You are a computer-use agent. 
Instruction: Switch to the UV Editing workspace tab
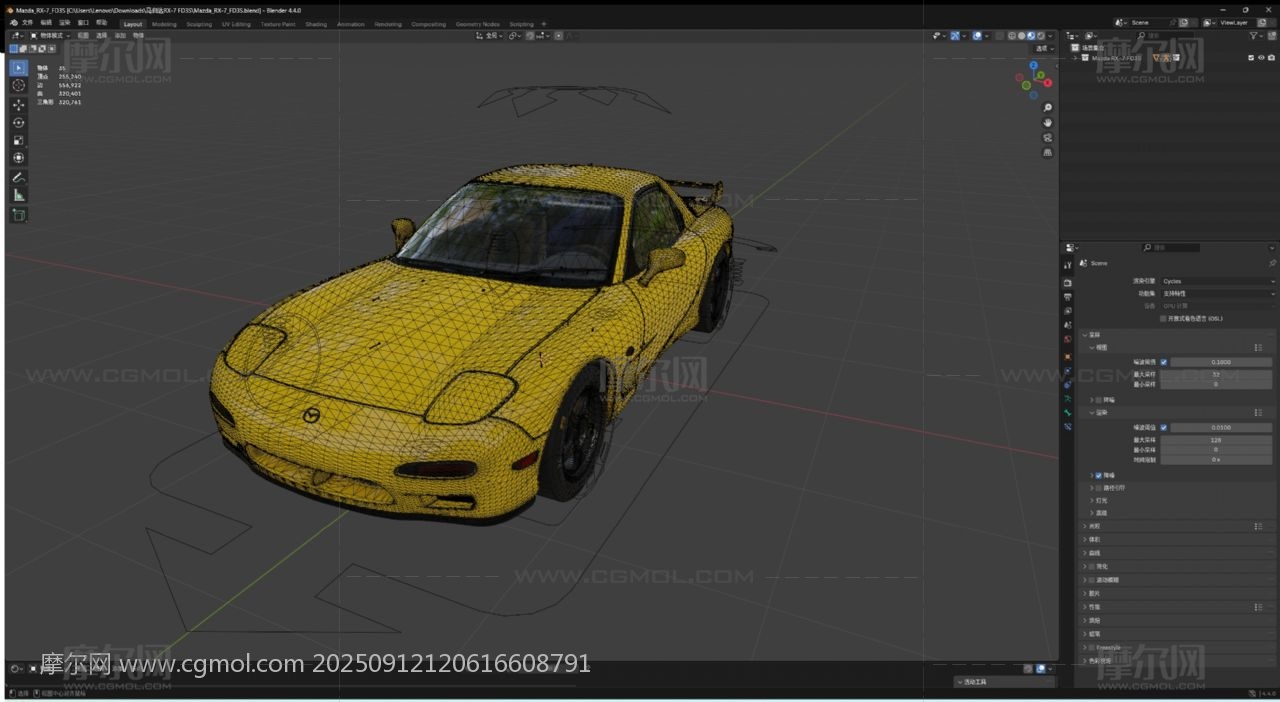236,24
